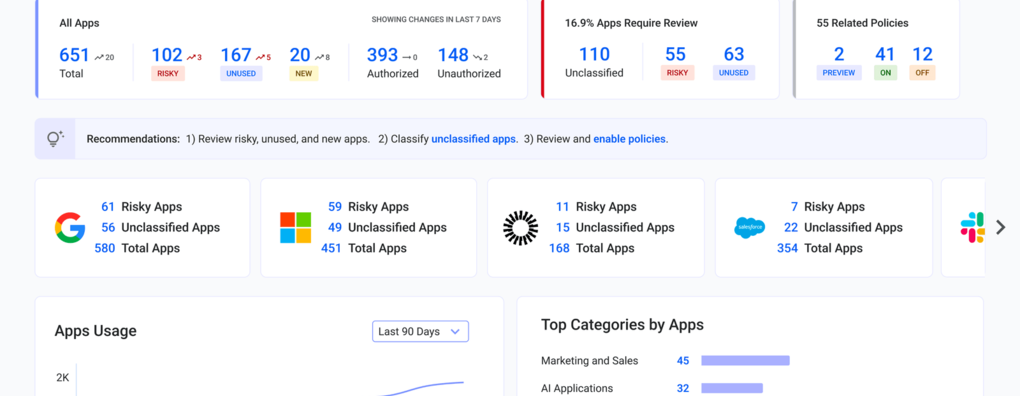Image resolution: width=1020 pixels, height=396 pixels.
Task: Click the Microsoft logo icon
Action: [x=296, y=228]
